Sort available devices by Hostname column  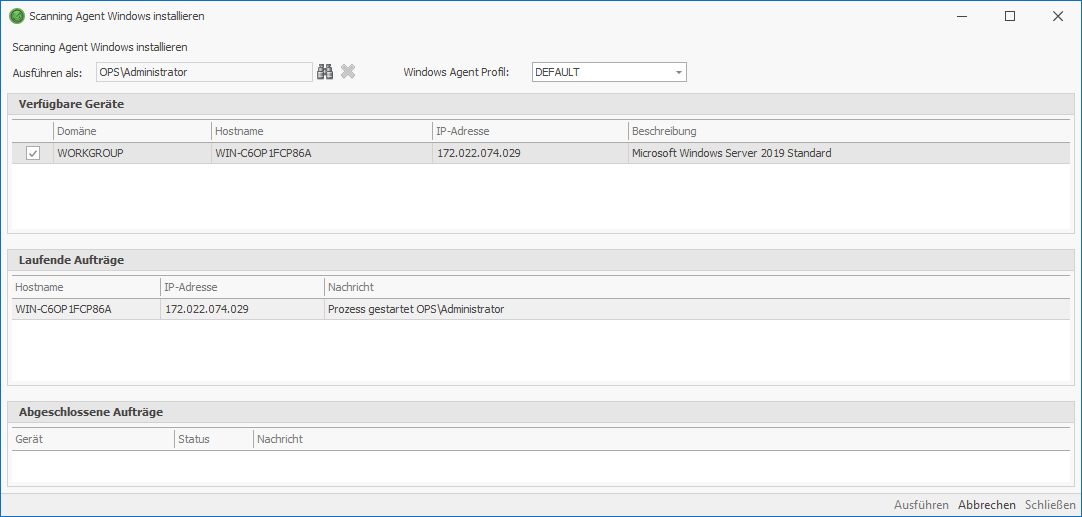tap(320, 131)
